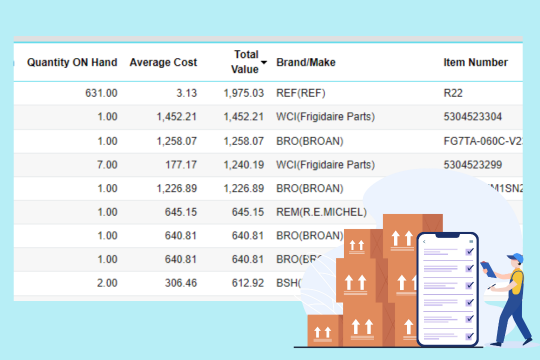Click the REF(REF) brand cell
The image size is (540, 360).
click(301, 93)
